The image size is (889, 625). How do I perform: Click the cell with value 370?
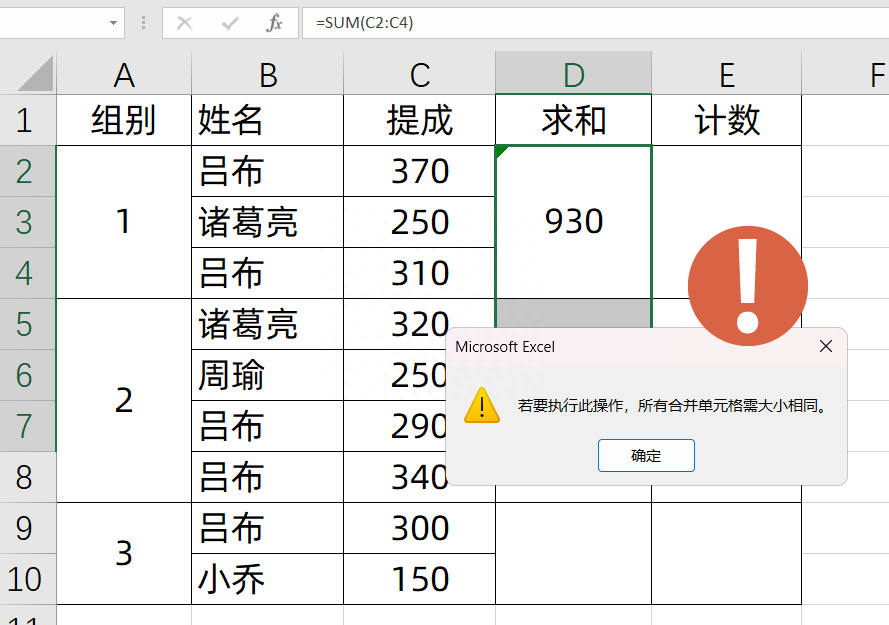(x=419, y=171)
